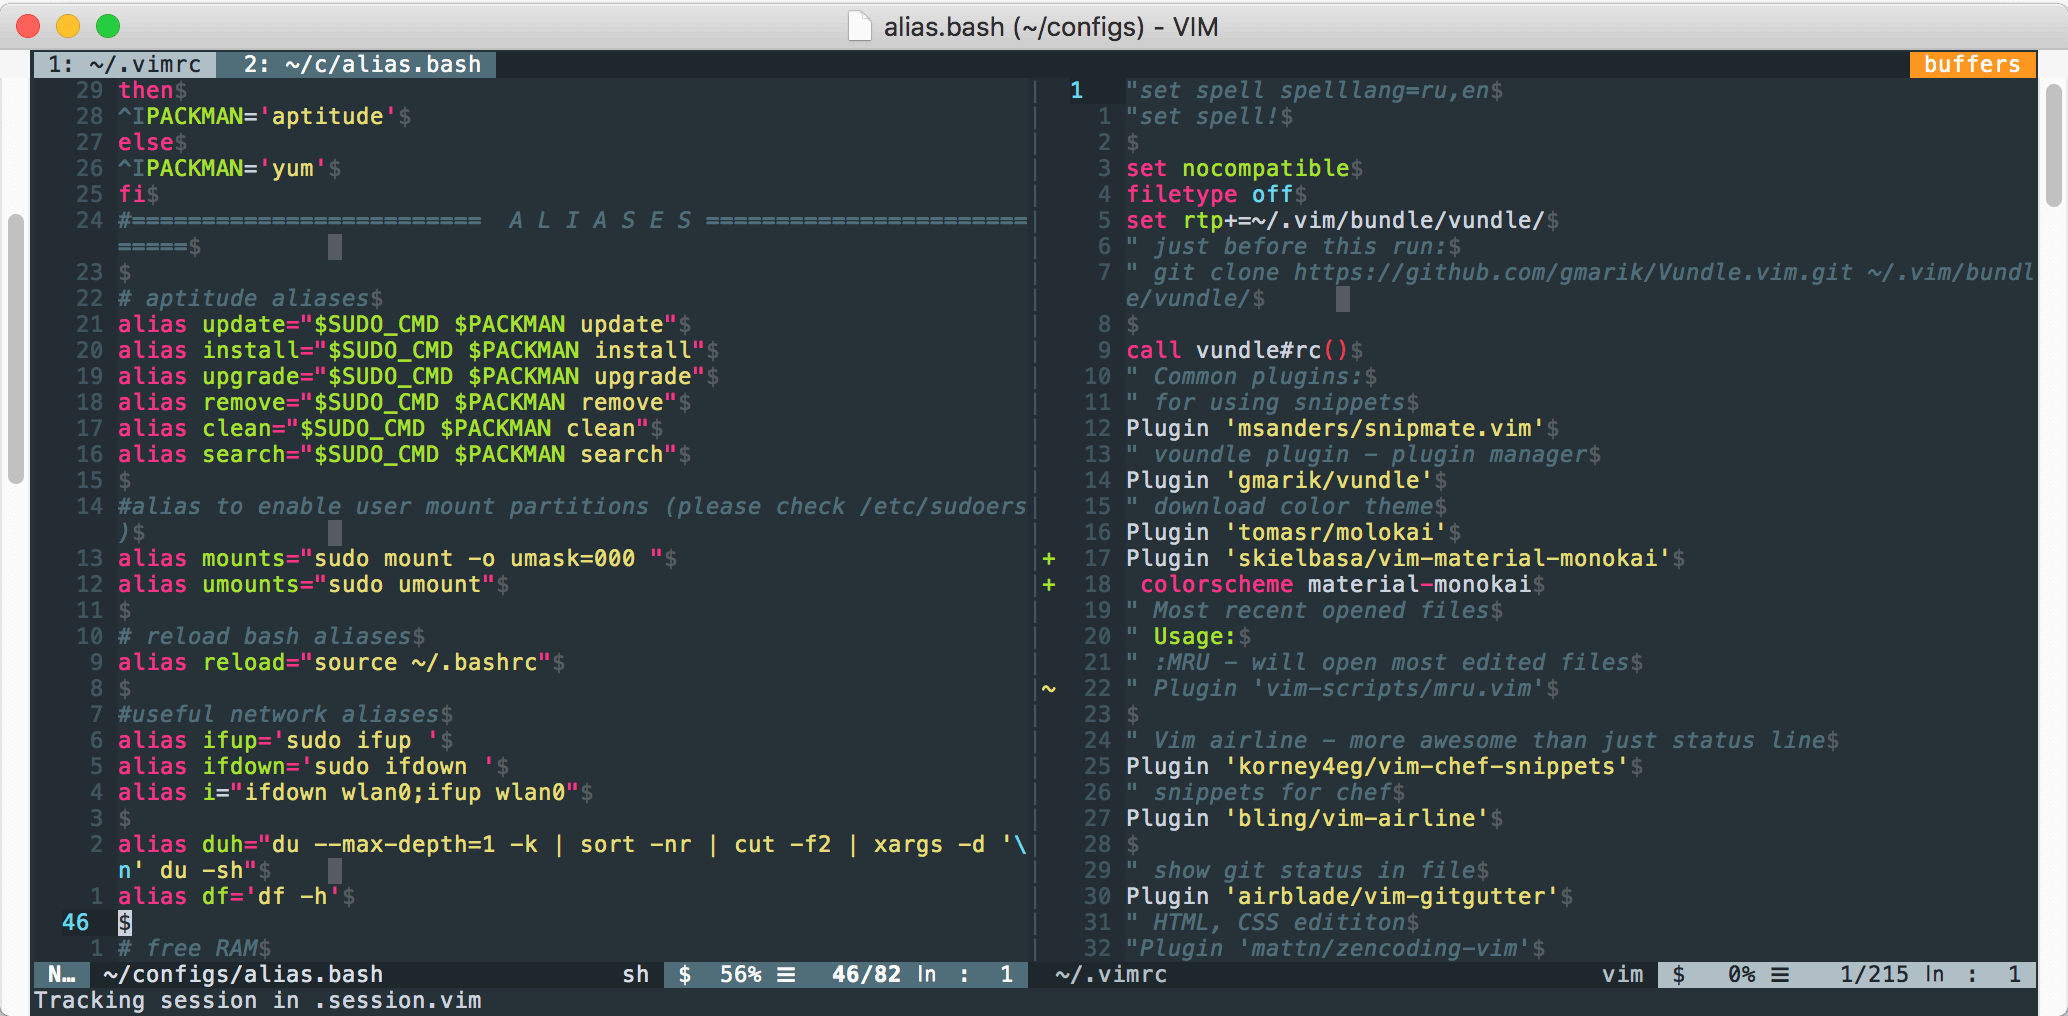Screen dimensions: 2068x1016
Task: Click the ~/configs/alias.bash filename in statusline
Action: pyautogui.click(x=241, y=974)
